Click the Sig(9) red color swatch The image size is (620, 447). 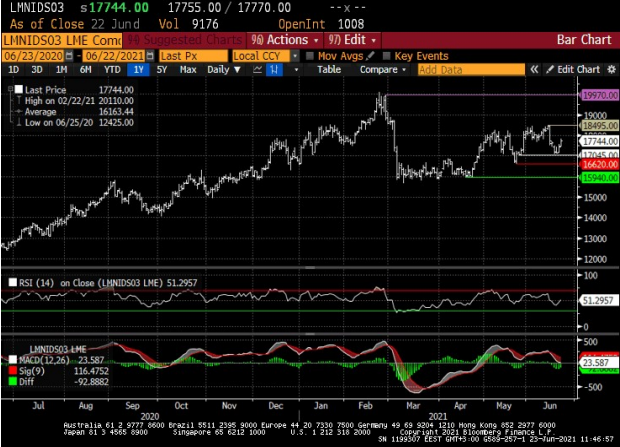(x=13, y=371)
